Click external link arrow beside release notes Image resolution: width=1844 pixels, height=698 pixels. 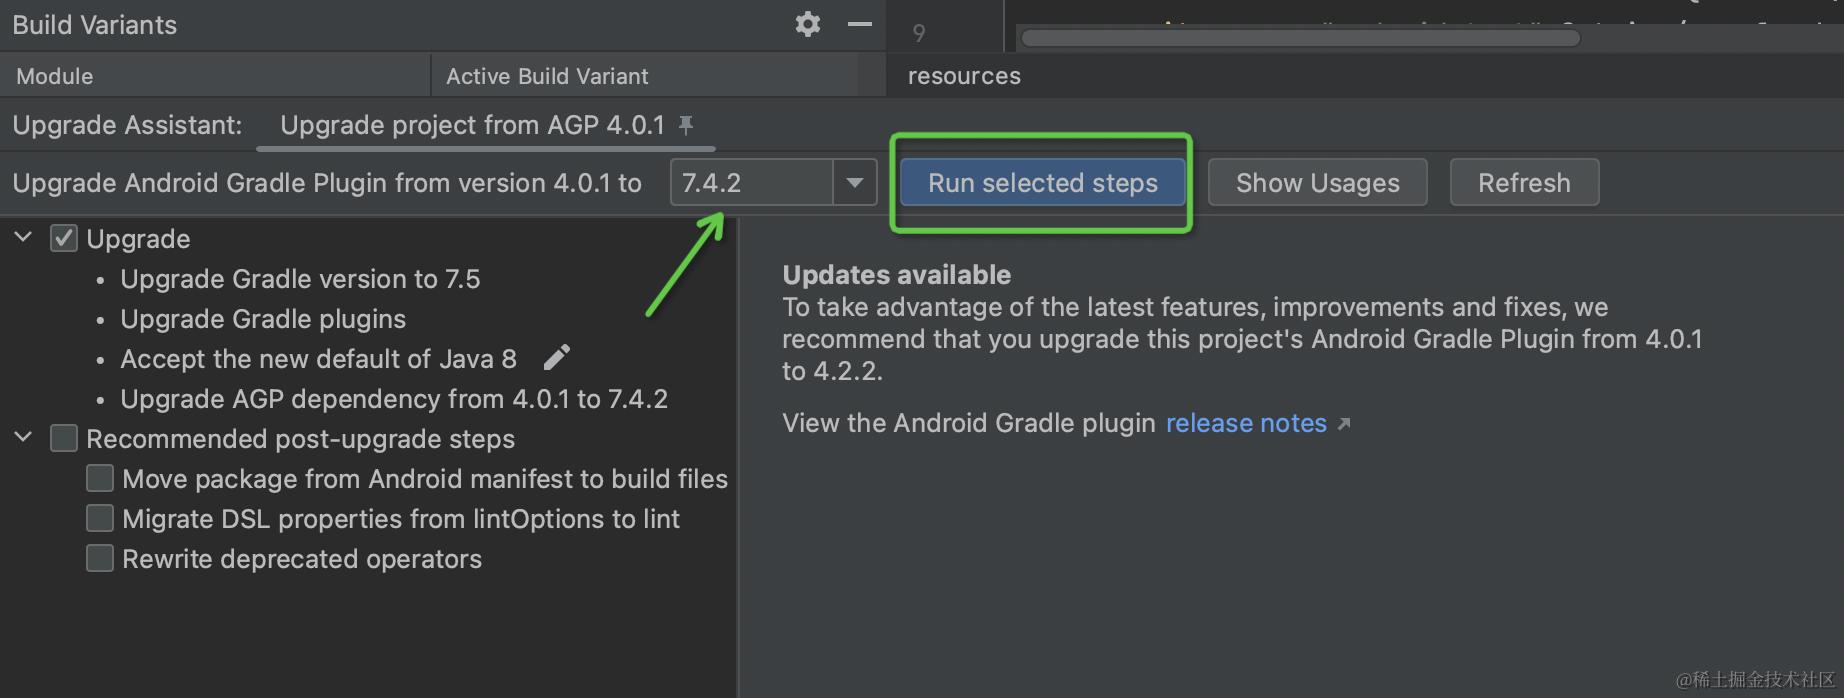[1344, 424]
